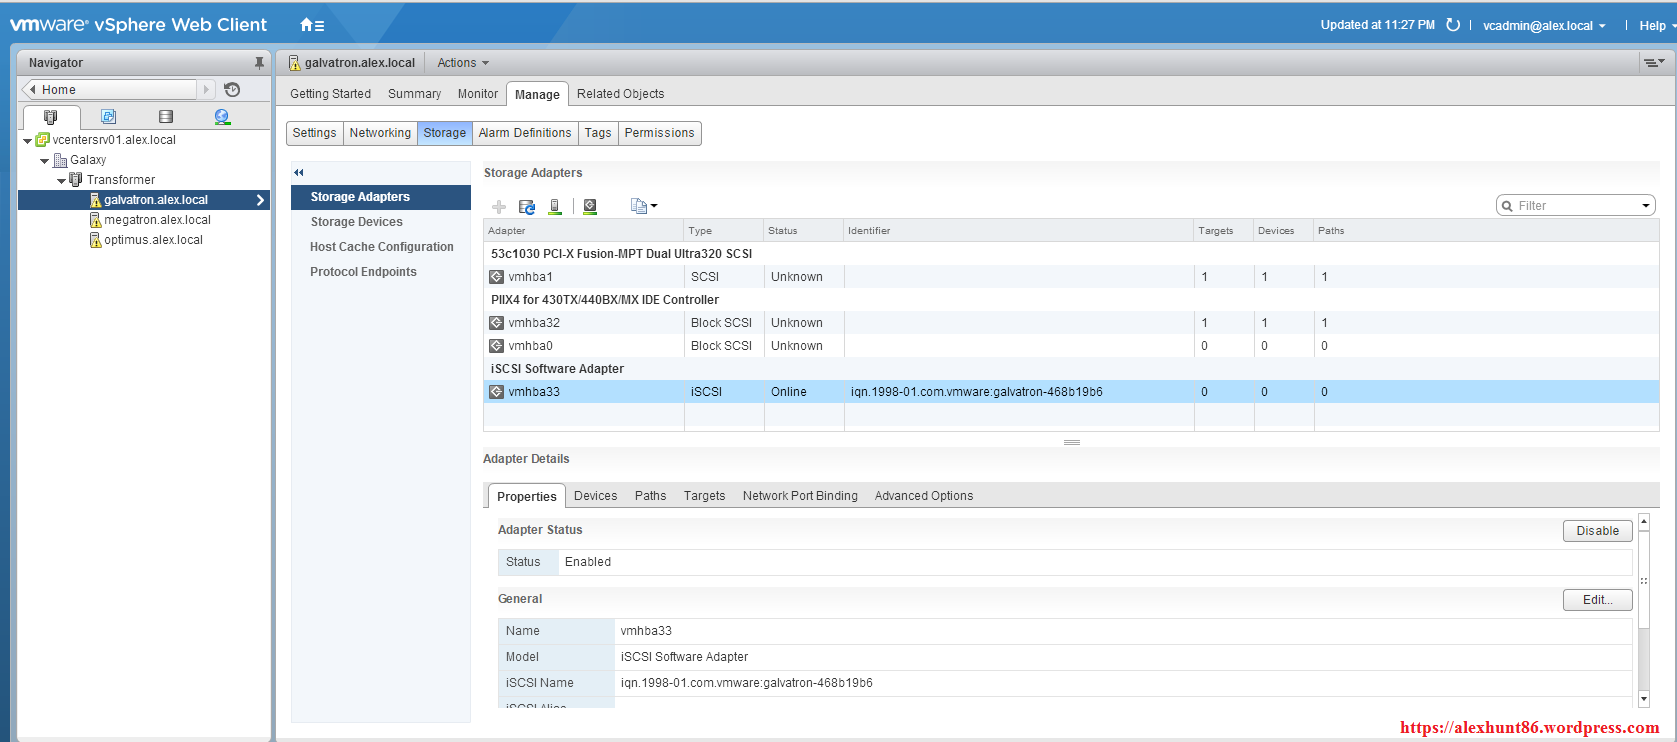Open the Permissions sub-tab
This screenshot has width=1677, height=742.
tap(659, 133)
